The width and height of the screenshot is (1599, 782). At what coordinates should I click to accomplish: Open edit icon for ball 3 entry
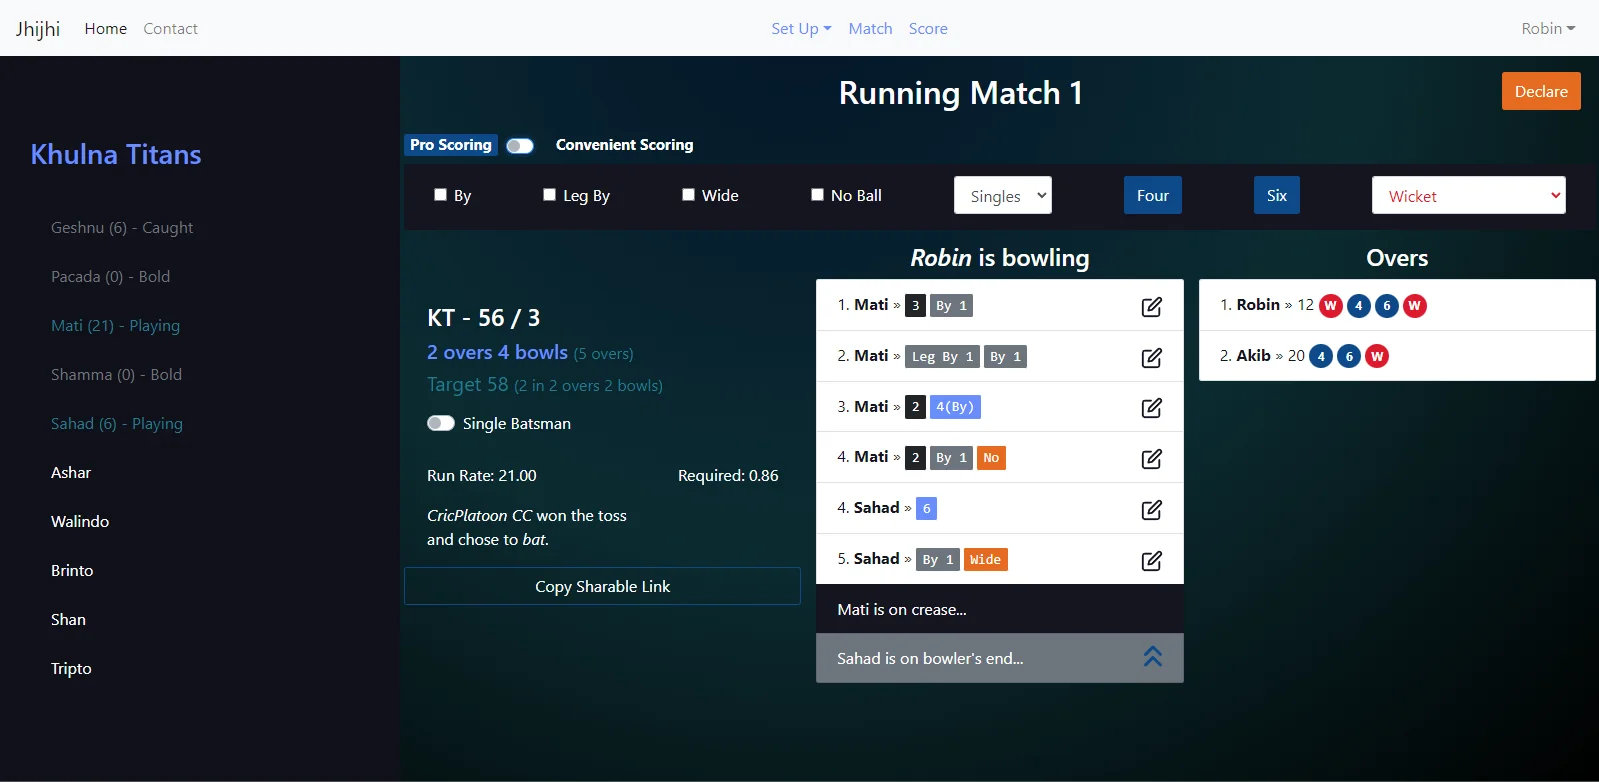[1151, 408]
